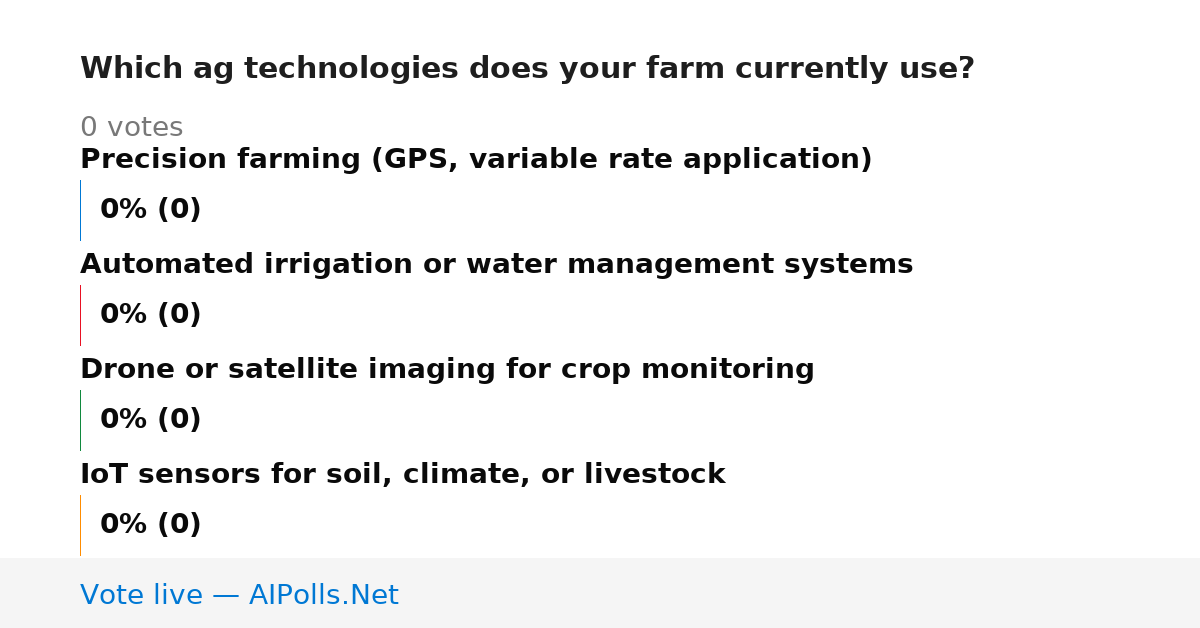Click the 0 votes counter text
1200x628 pixels.
131,128
